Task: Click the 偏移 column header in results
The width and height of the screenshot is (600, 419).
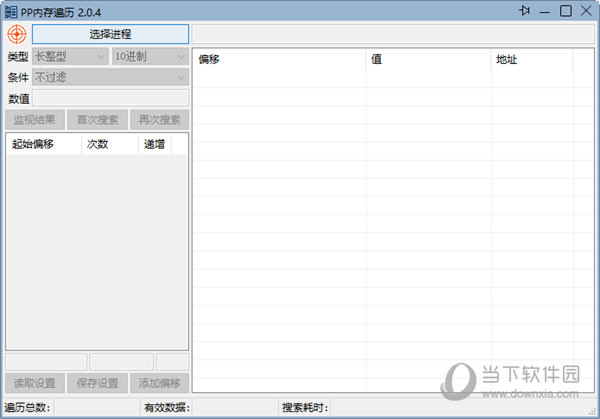Action: (x=279, y=59)
